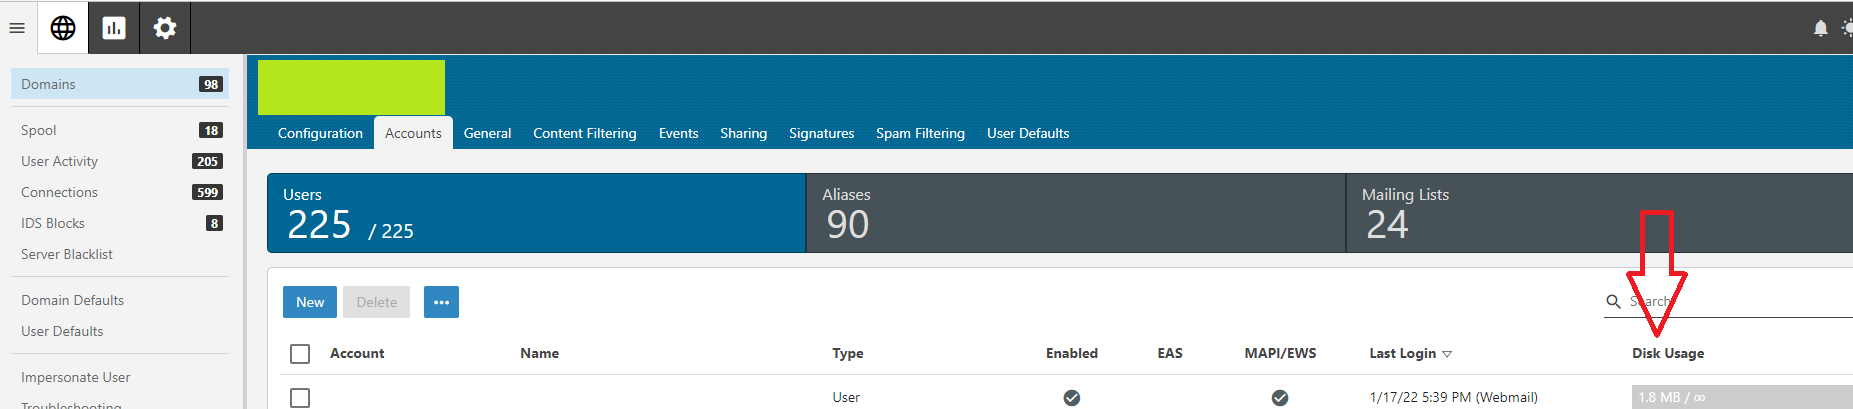Click the disk usage bar in first row
This screenshot has height=409, width=1853.
pyautogui.click(x=1740, y=397)
